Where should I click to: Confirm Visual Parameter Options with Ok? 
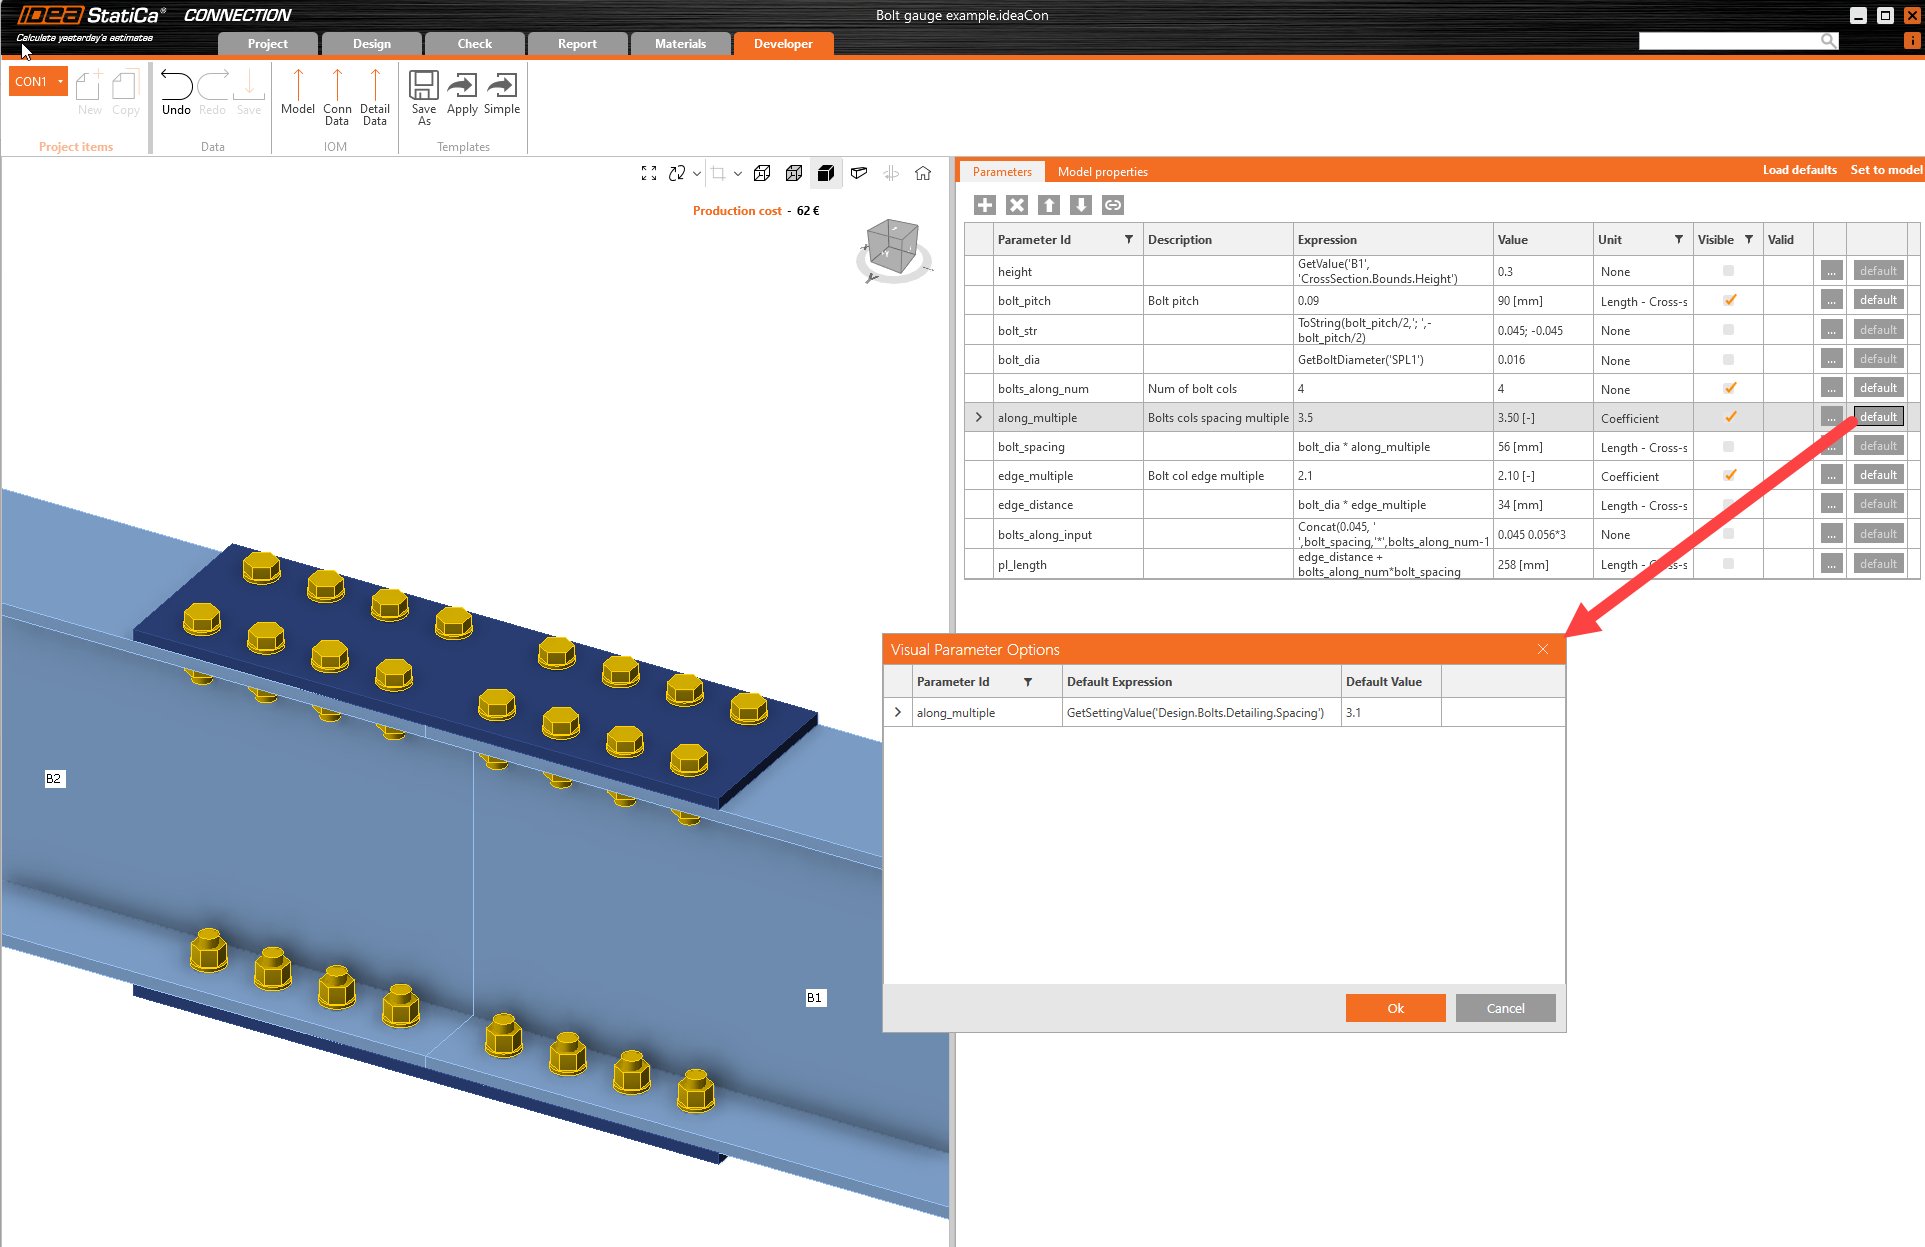tap(1395, 1008)
